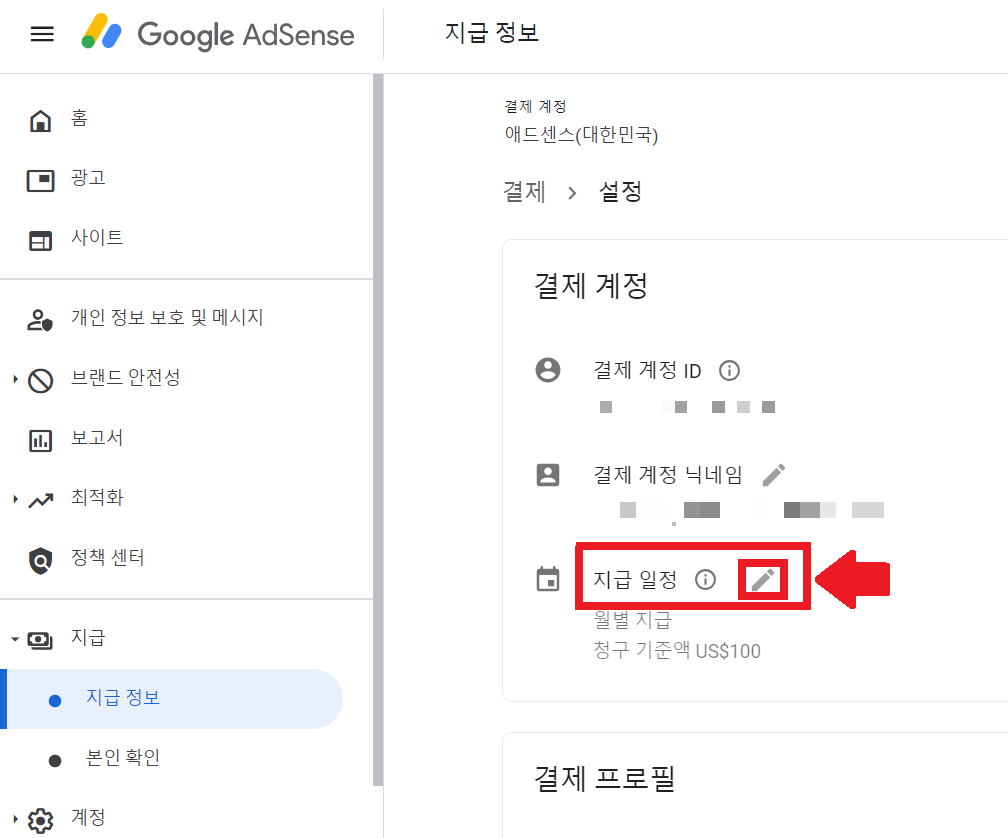Click the 결제 계정 닉네임 edit pencil
Screen dimensions: 1008x838
coord(773,474)
